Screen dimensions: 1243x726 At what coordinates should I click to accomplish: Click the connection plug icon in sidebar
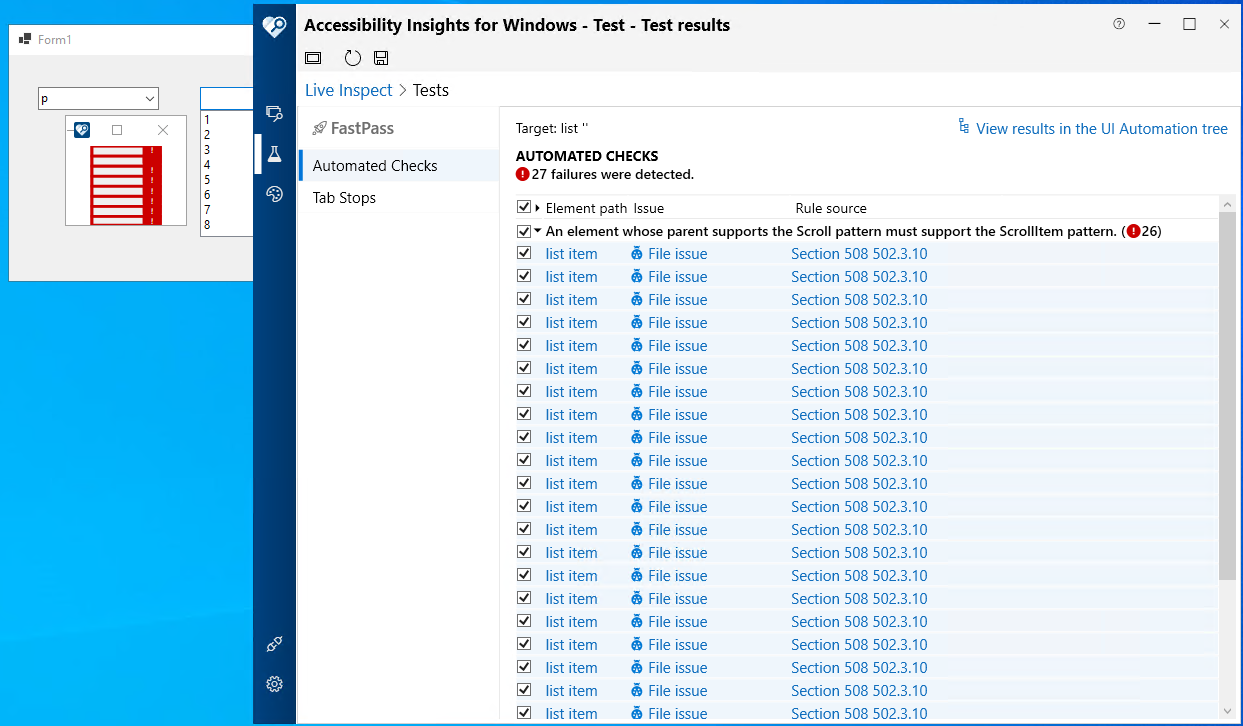point(274,645)
